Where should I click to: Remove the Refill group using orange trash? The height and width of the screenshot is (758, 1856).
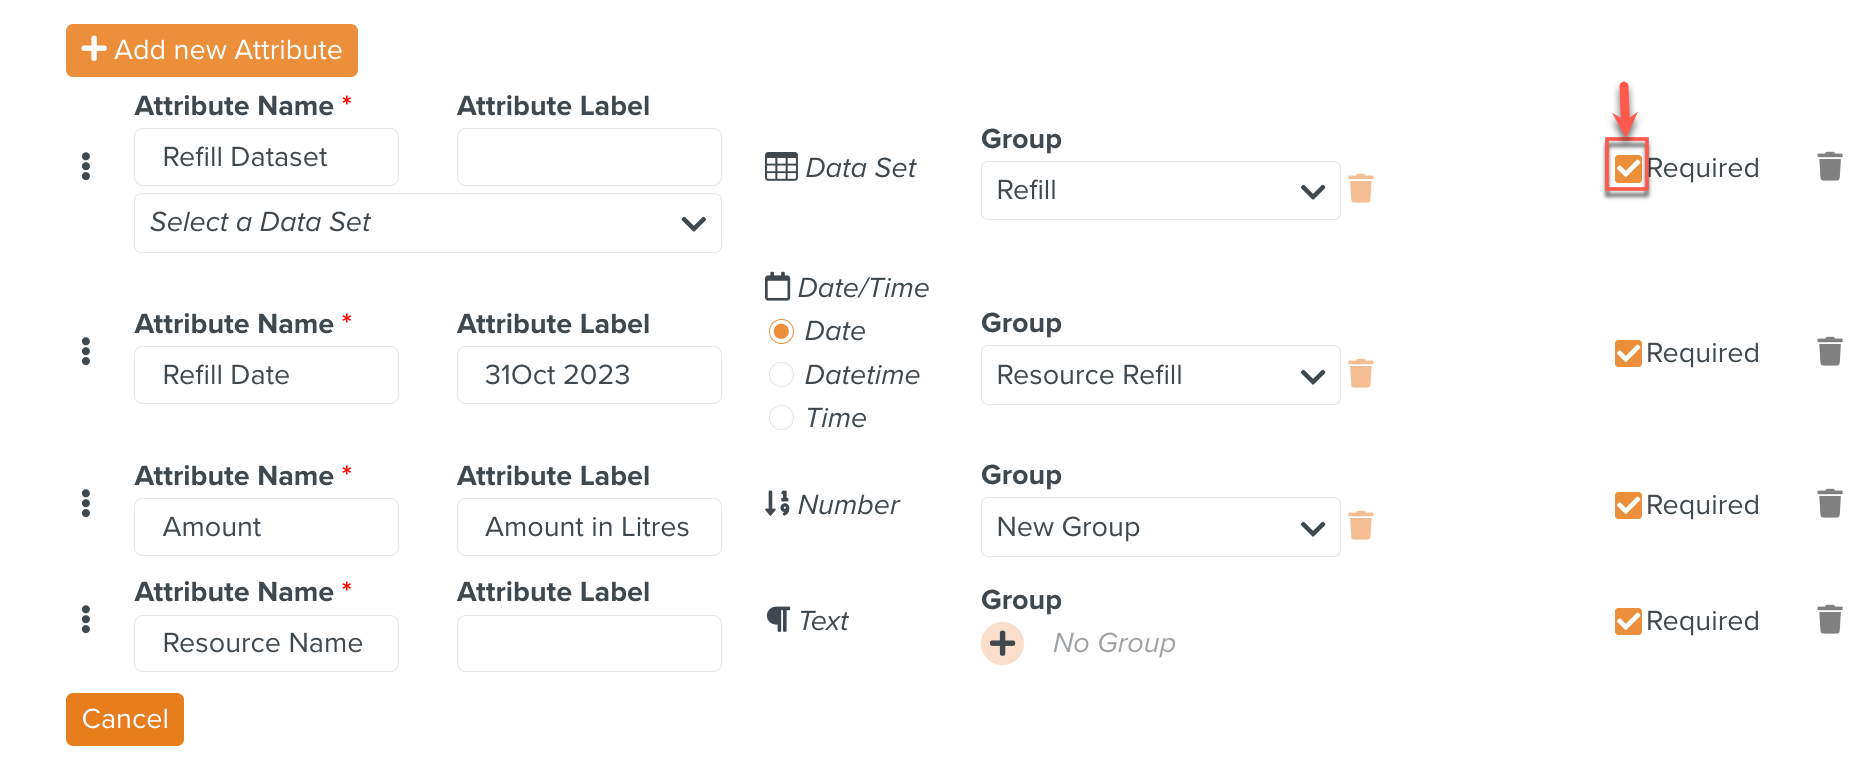pyautogui.click(x=1360, y=189)
